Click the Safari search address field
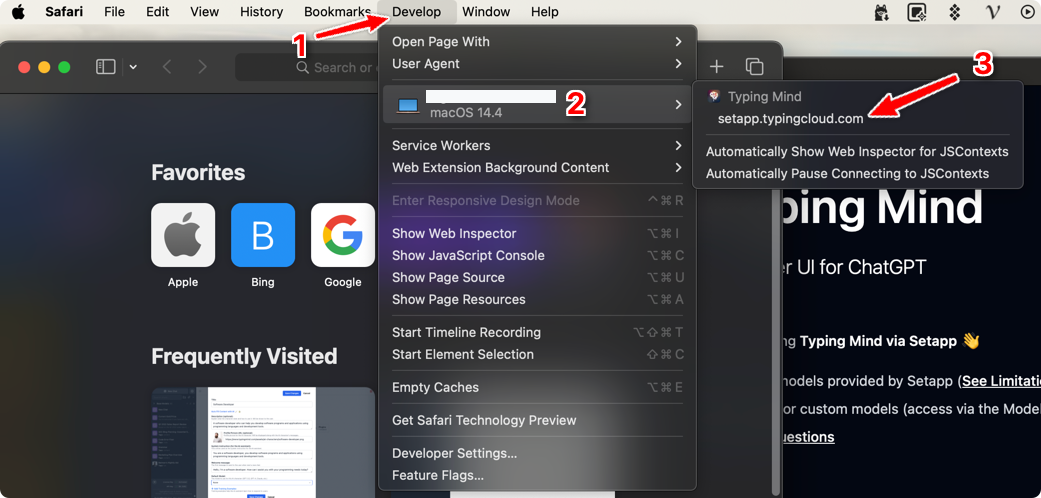Viewport: 1041px width, 498px height. 307,67
